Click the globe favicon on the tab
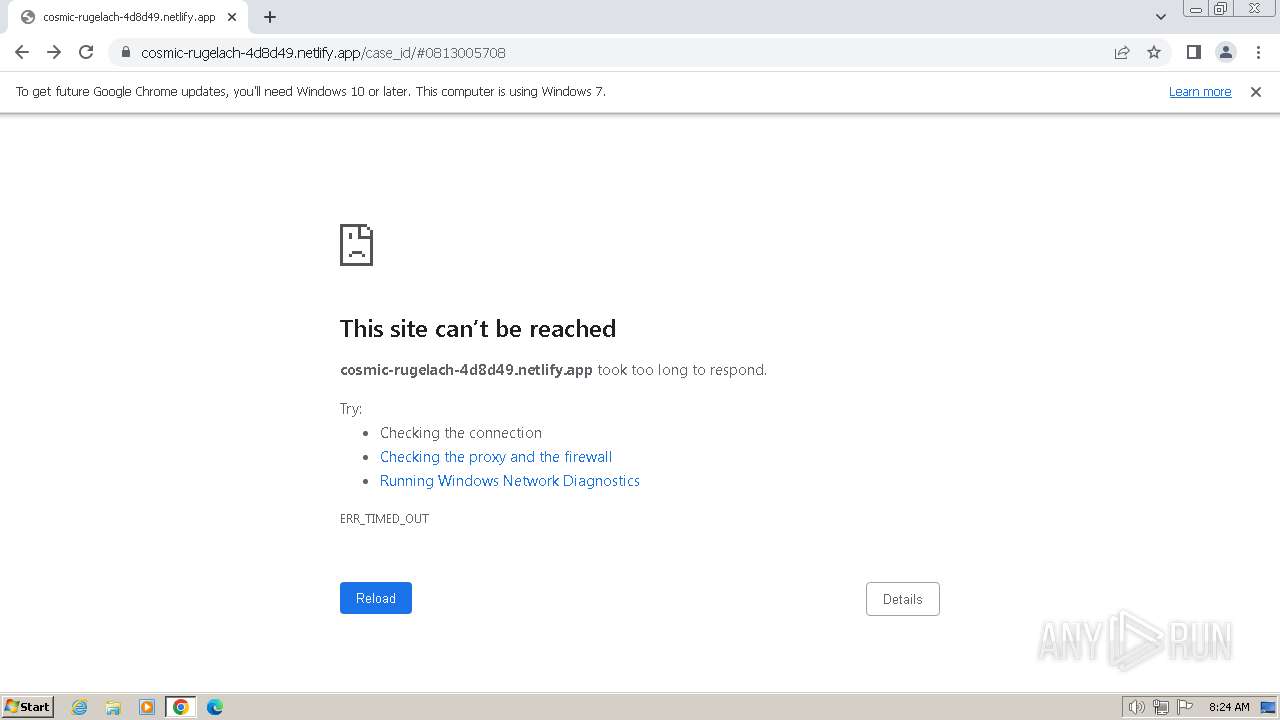The image size is (1280, 720). tap(27, 17)
